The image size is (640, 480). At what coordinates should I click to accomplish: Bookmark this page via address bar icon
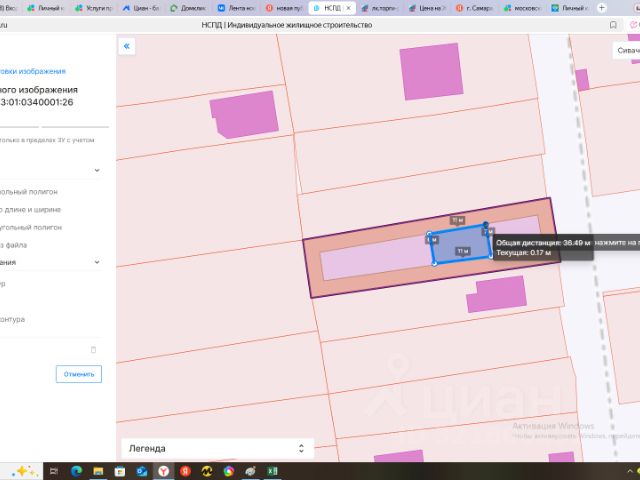coord(613,25)
